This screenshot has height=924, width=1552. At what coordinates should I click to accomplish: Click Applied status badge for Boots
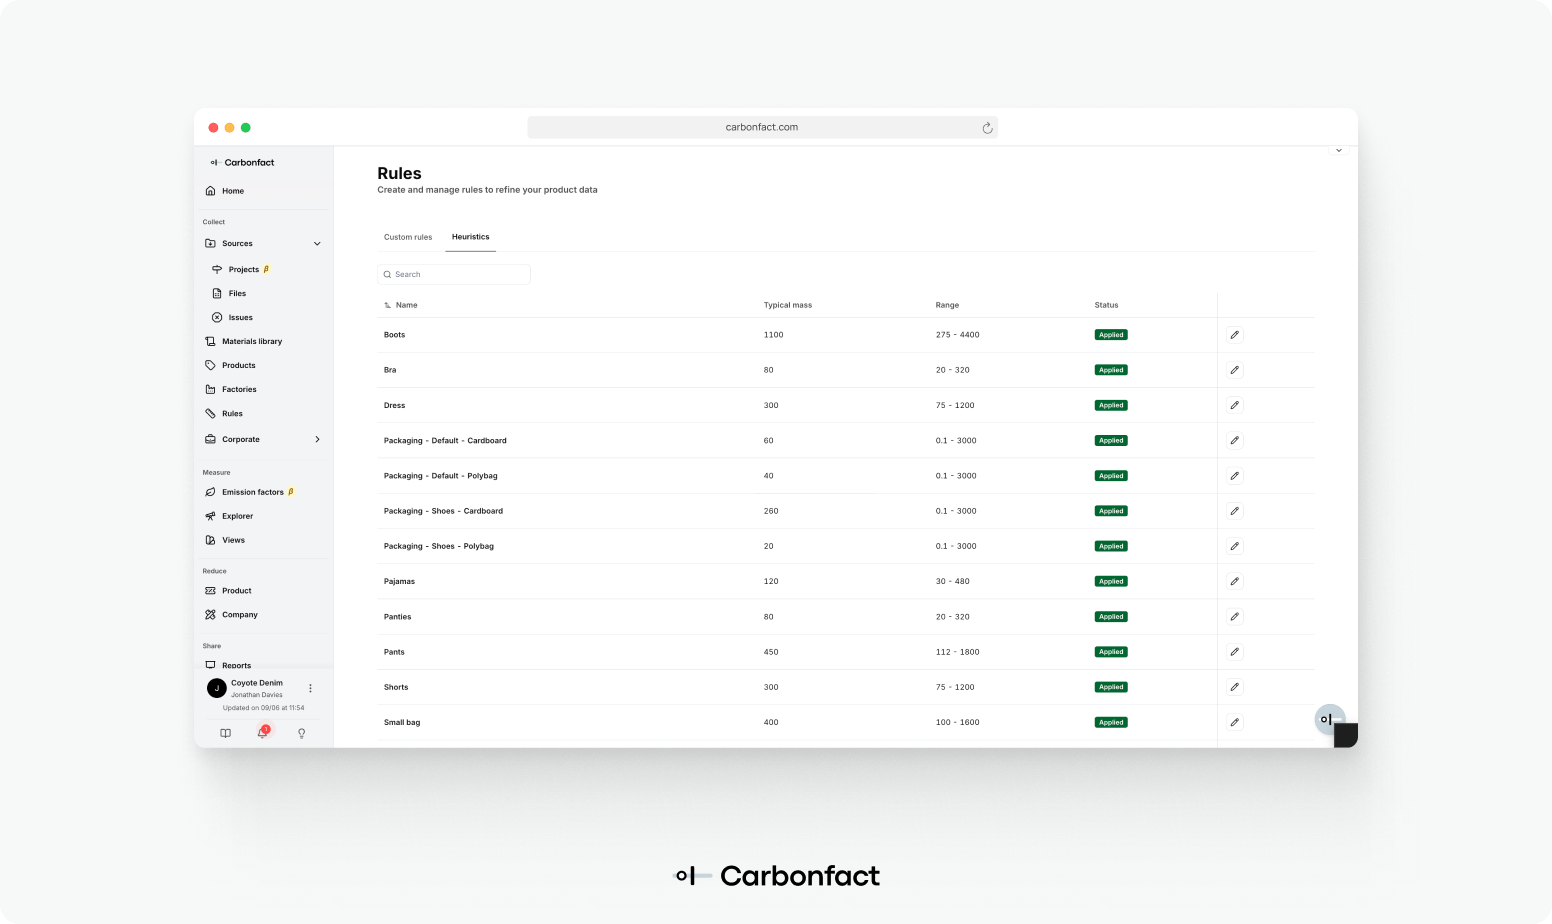click(1111, 335)
